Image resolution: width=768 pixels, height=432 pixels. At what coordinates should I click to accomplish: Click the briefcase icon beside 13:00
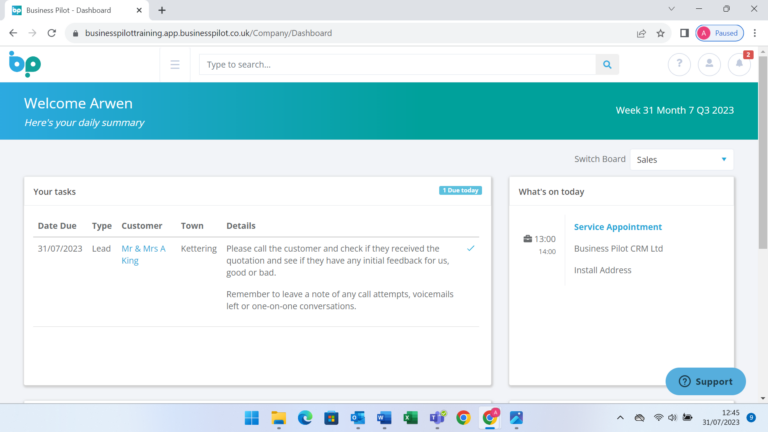pos(528,239)
